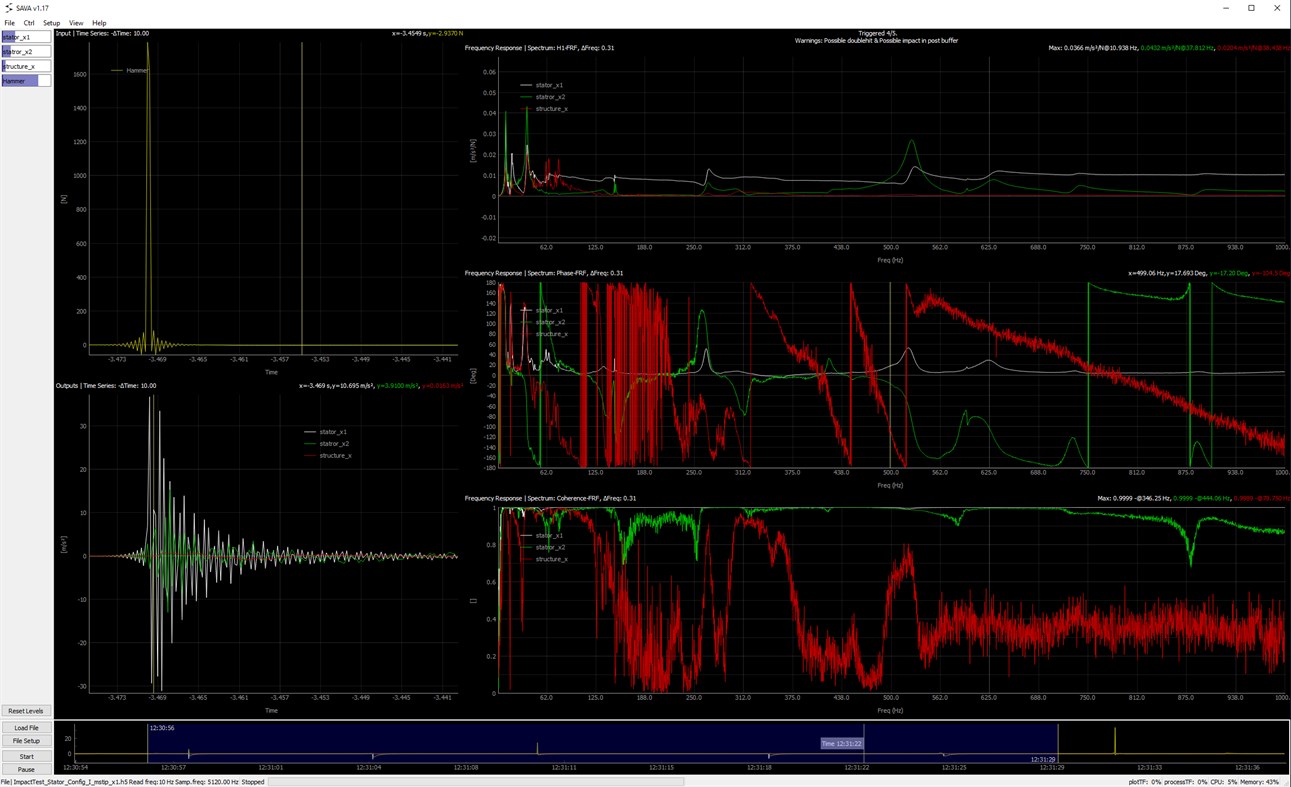Click statror_x2 legend in Outputs time series
The height and width of the screenshot is (787, 1291).
(326, 444)
